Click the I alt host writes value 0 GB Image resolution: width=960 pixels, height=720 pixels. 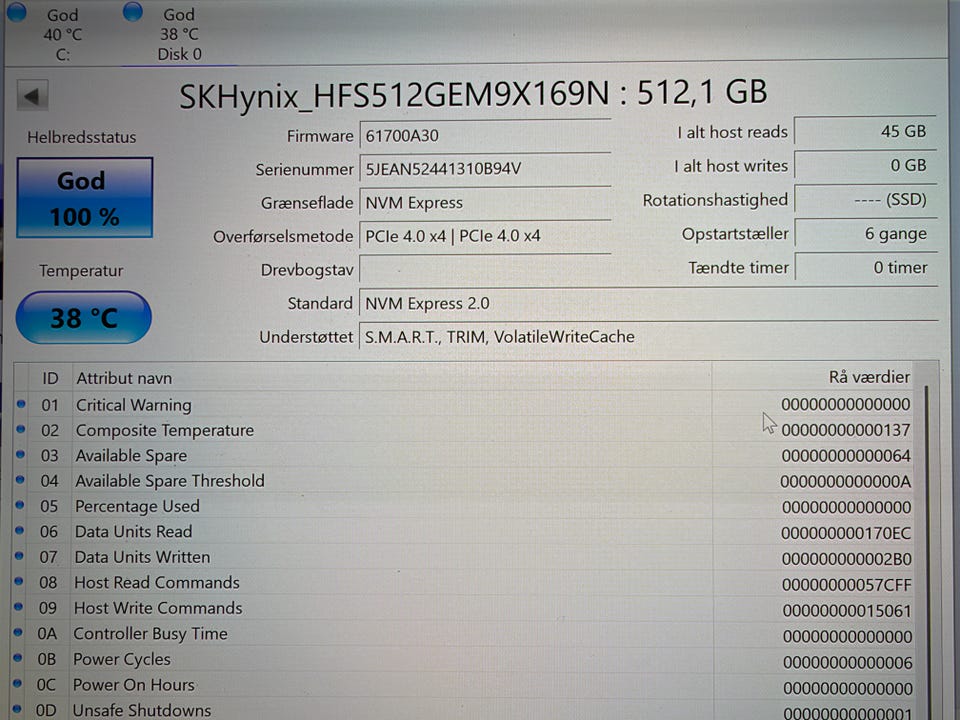(866, 165)
